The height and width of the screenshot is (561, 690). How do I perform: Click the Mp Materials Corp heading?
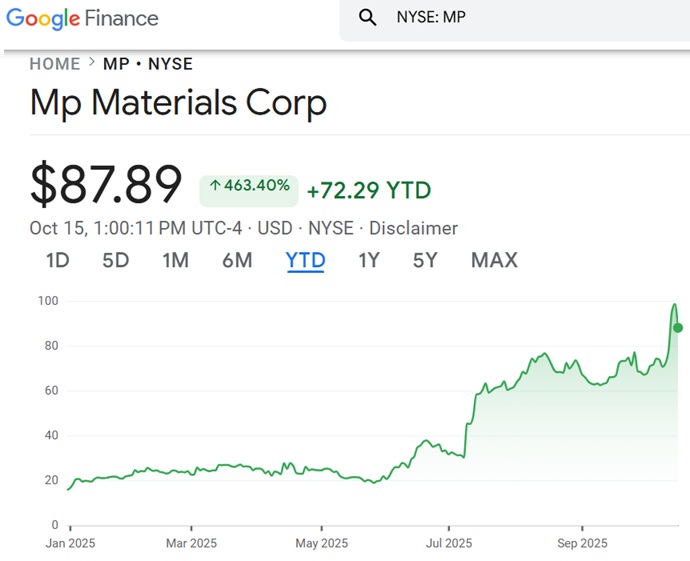(x=179, y=103)
